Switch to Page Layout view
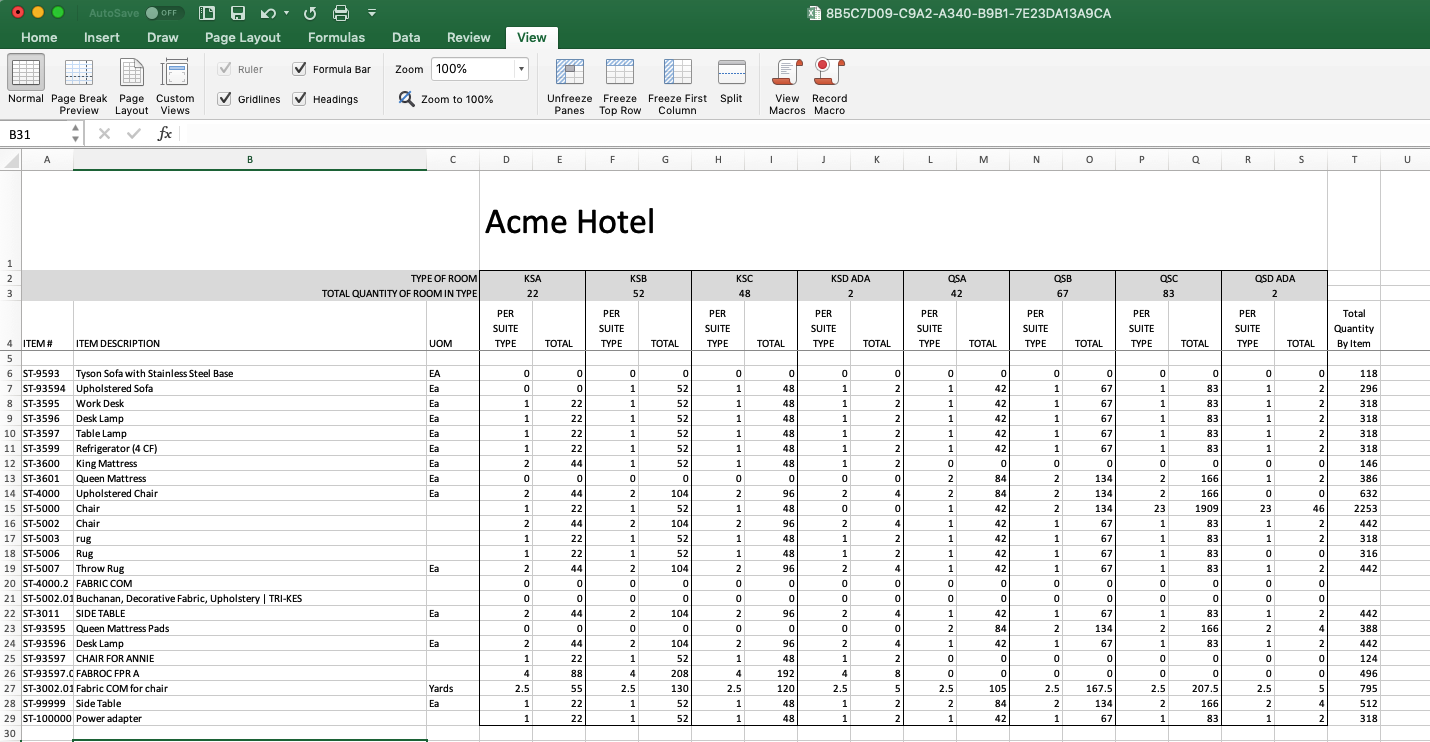This screenshot has height=742, width=1430. pyautogui.click(x=131, y=86)
